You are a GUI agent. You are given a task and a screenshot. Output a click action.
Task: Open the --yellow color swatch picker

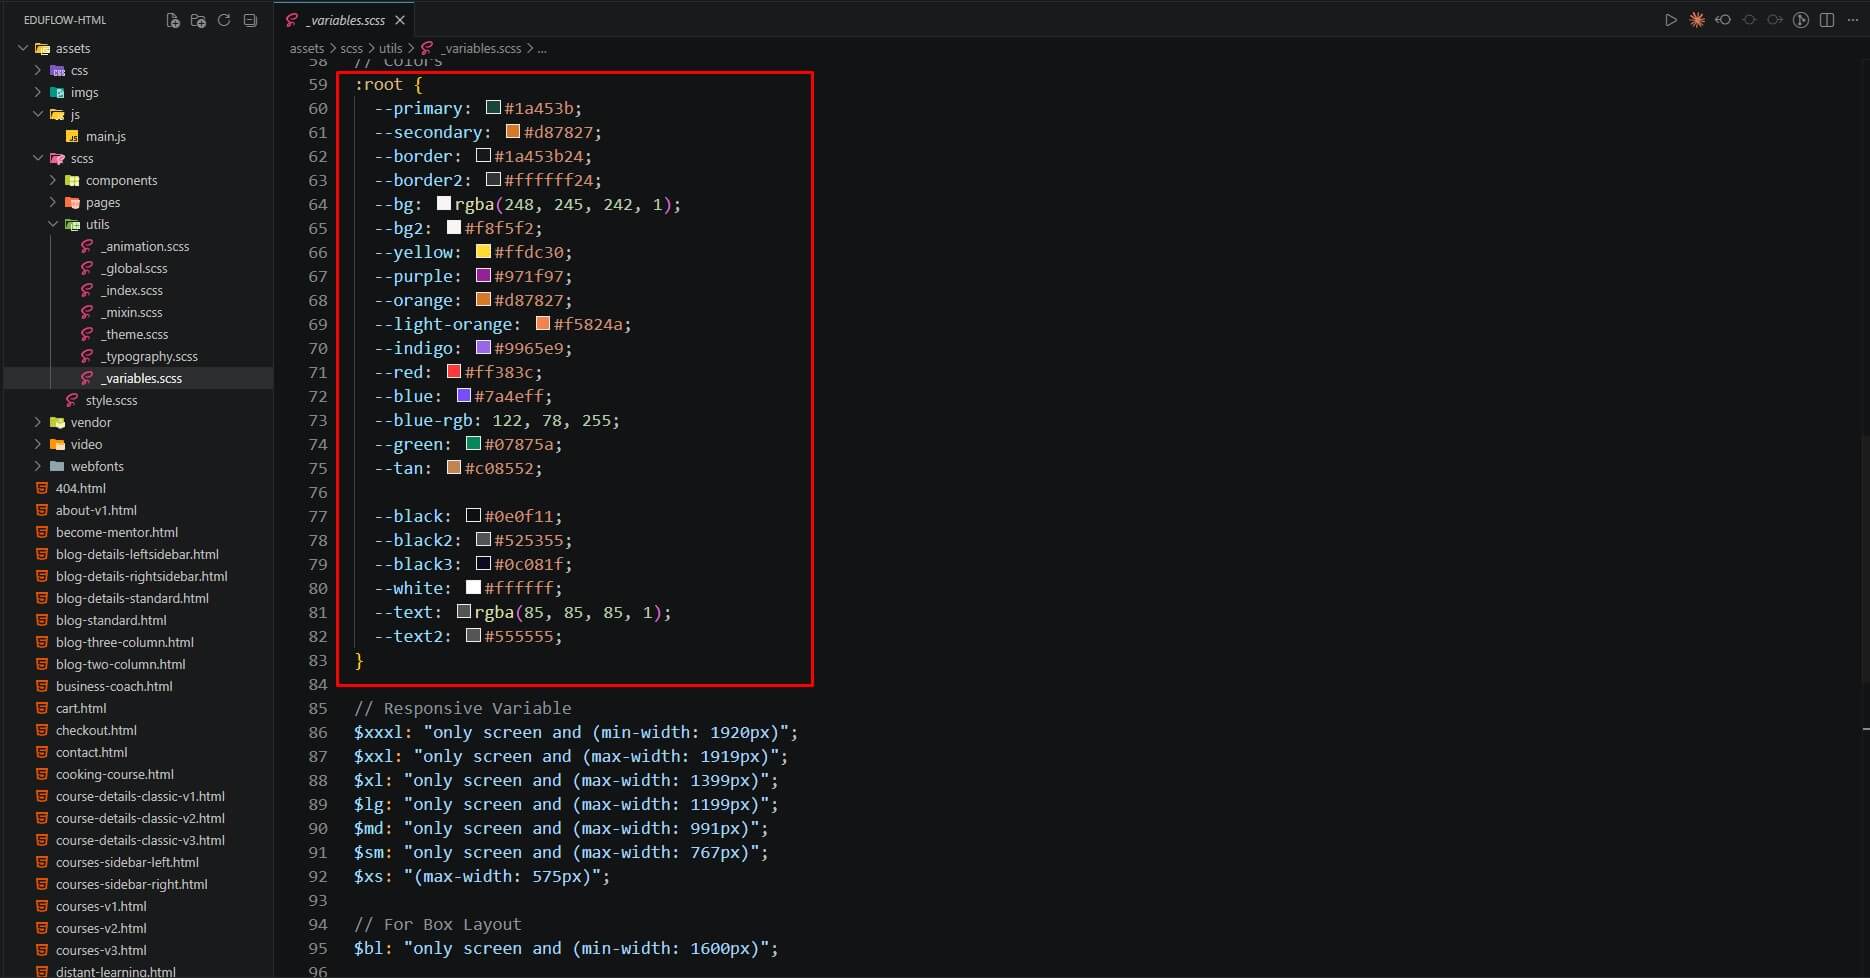coord(483,252)
